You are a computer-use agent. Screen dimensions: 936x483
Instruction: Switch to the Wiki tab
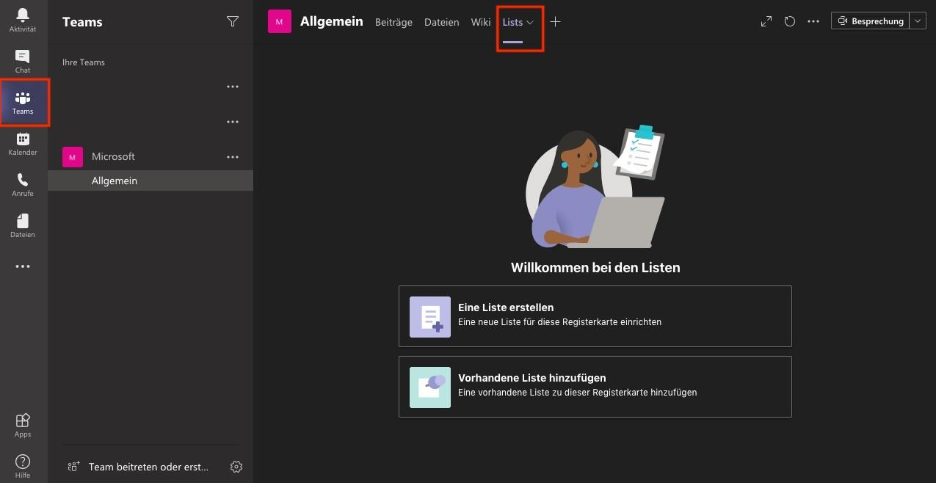pyautogui.click(x=481, y=23)
